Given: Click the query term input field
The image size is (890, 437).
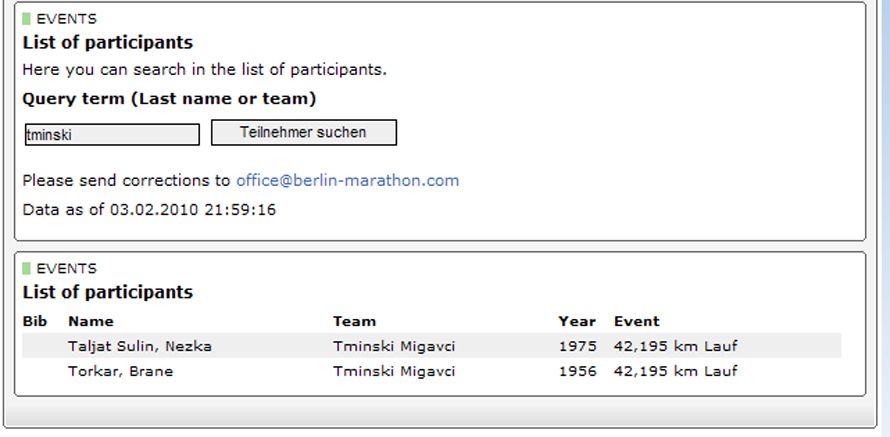Looking at the screenshot, I should pos(112,134).
